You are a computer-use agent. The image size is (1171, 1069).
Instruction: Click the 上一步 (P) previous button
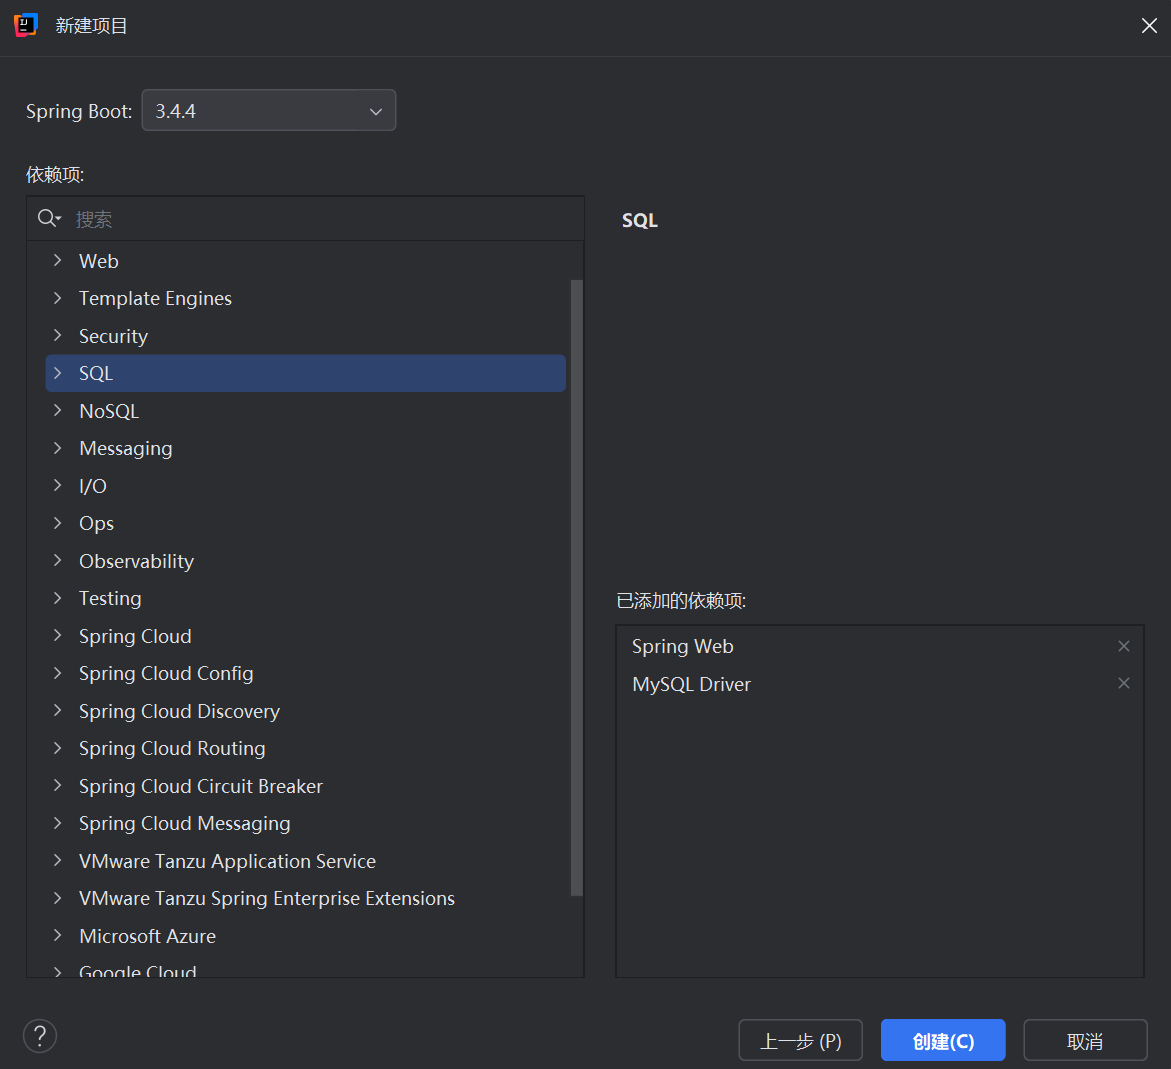click(x=801, y=1040)
